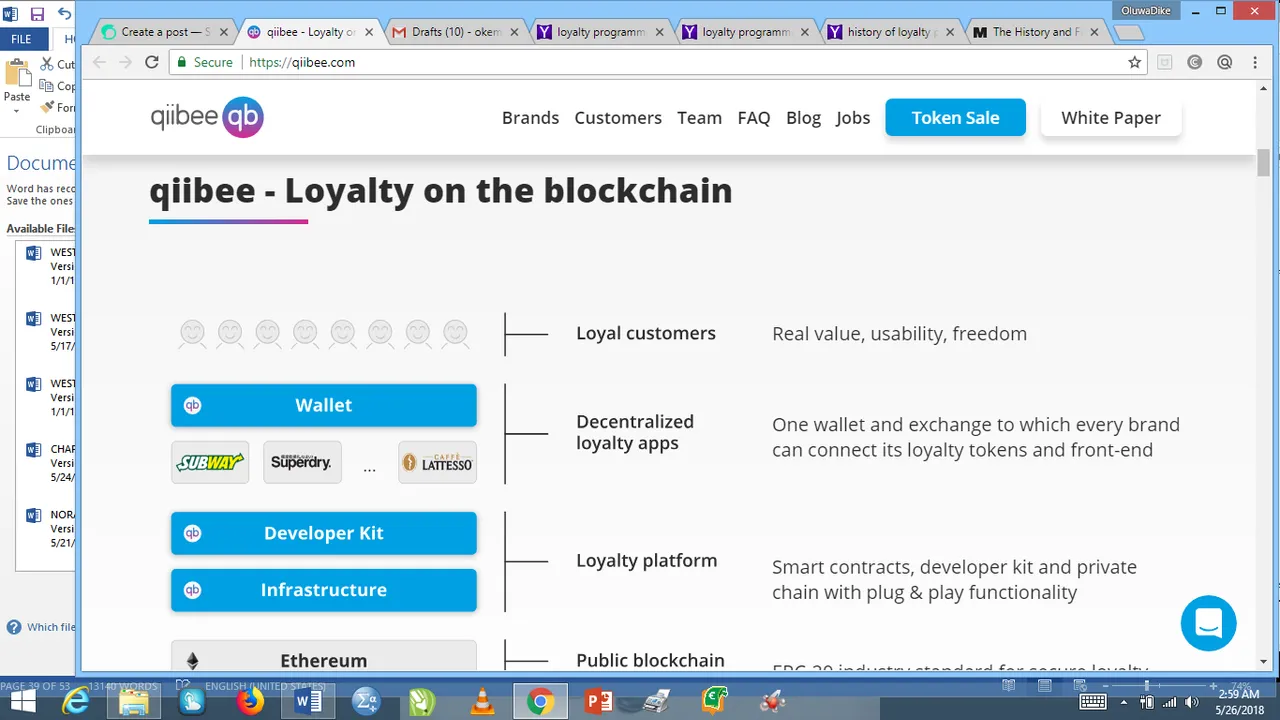
Task: Click the Chrome icon in the taskbar
Action: pos(540,702)
